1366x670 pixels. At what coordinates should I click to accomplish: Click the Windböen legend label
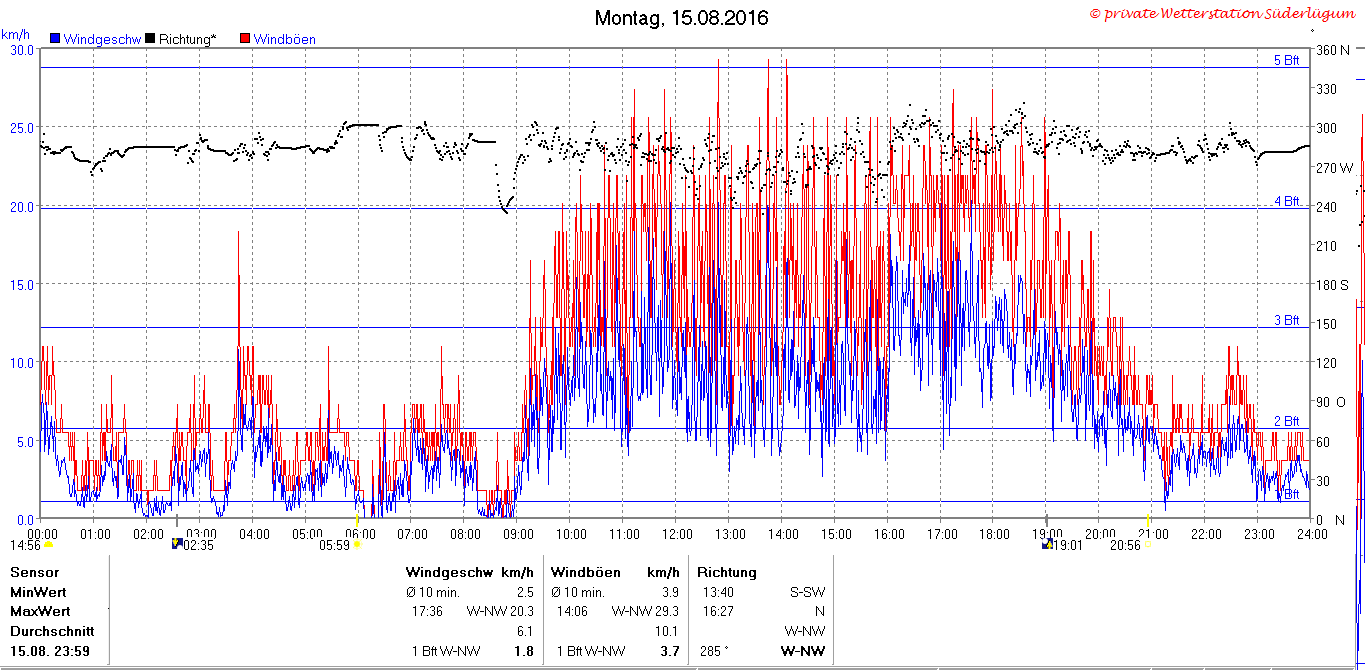coord(285,40)
